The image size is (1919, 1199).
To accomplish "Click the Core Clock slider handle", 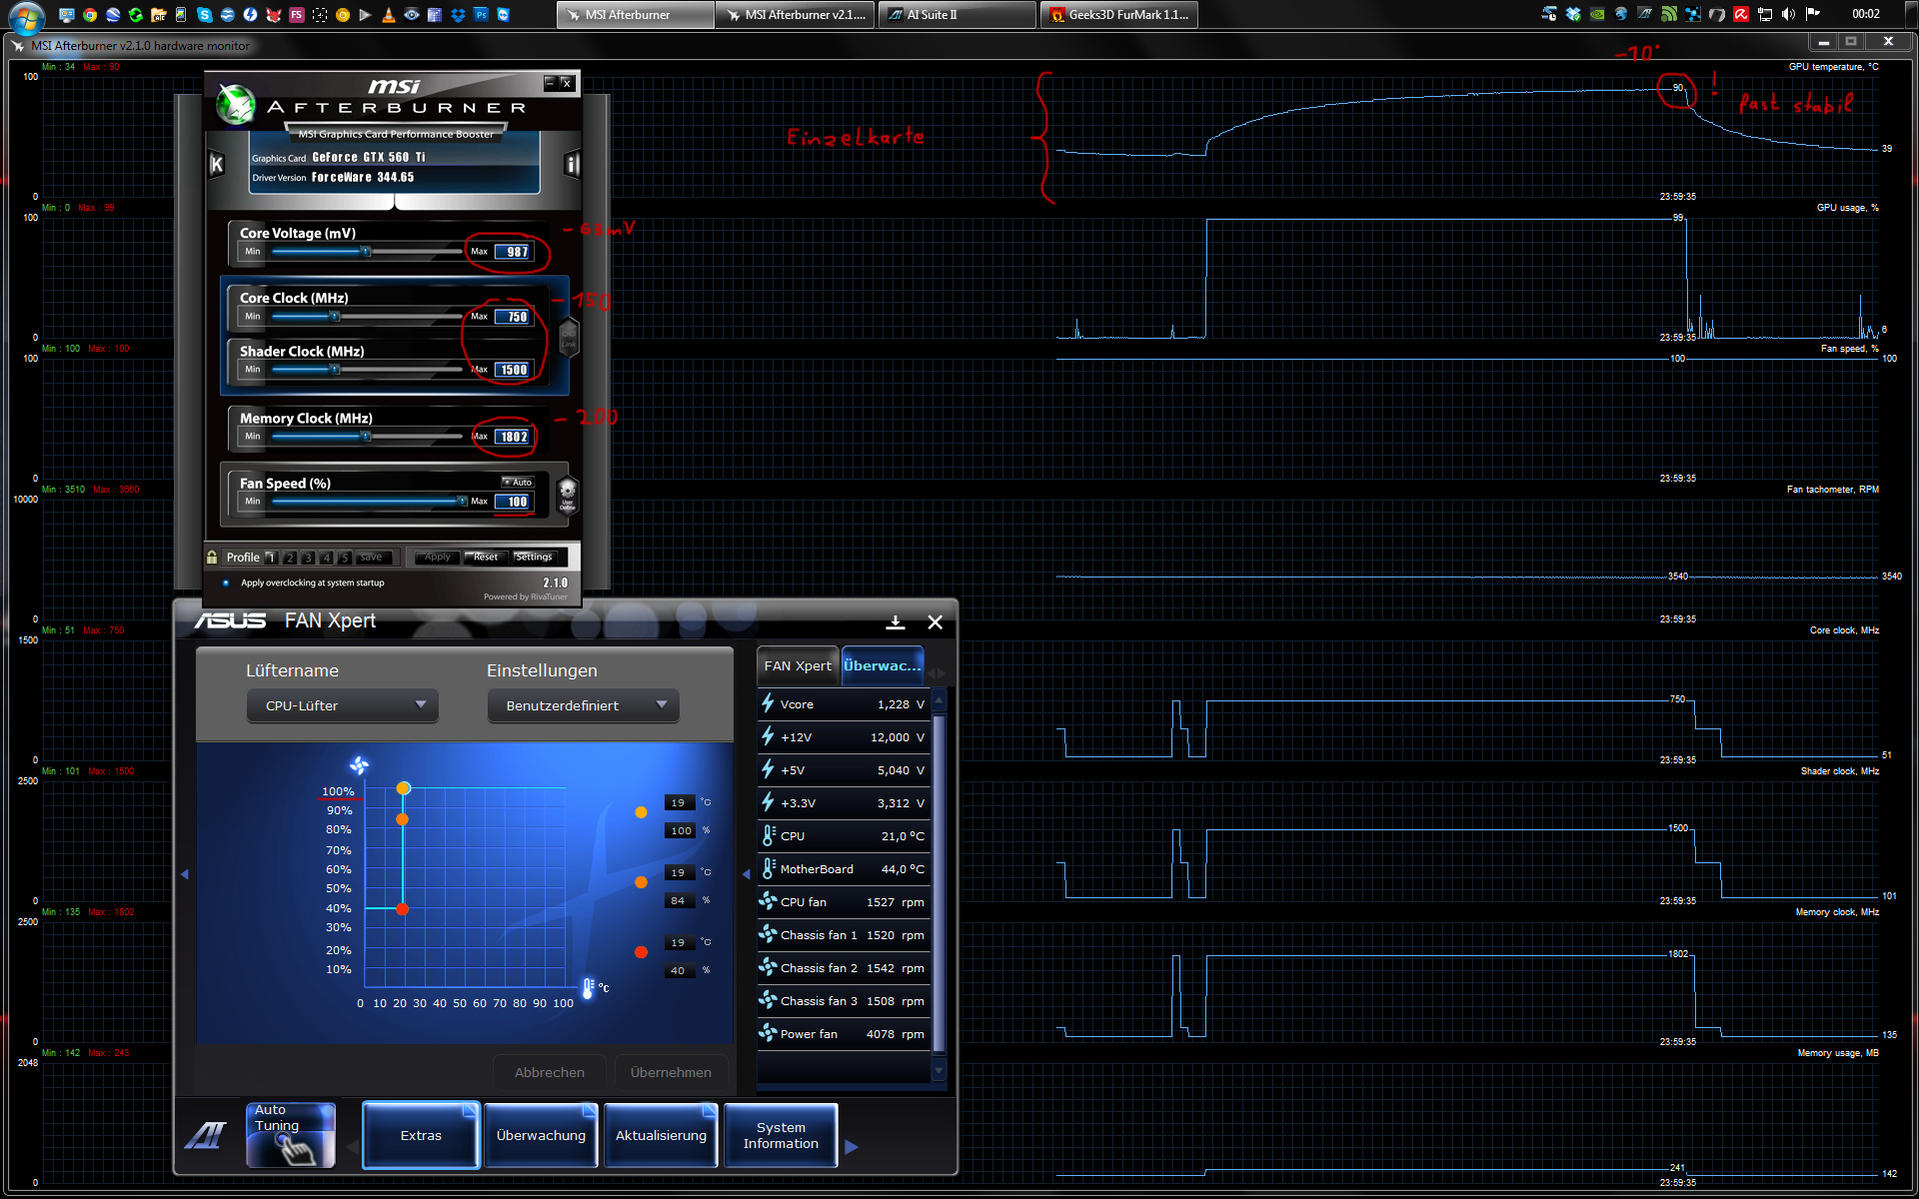I will coord(335,316).
